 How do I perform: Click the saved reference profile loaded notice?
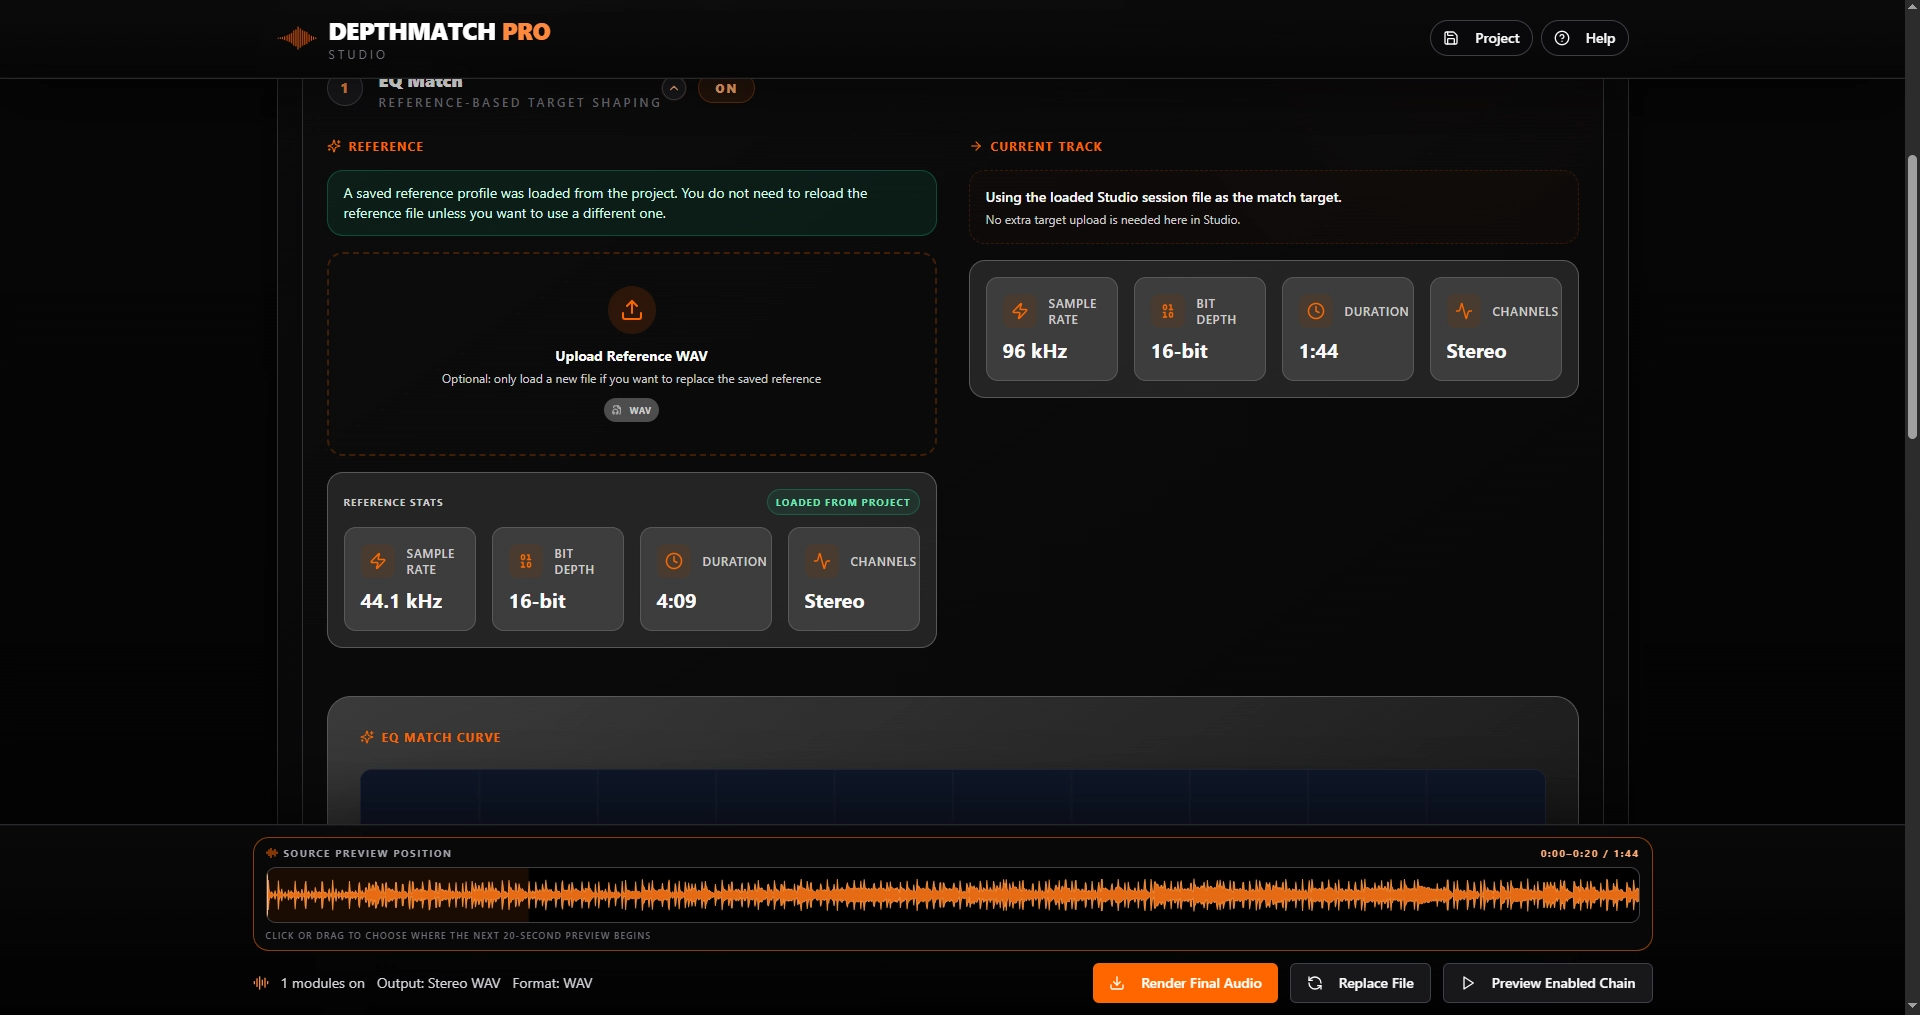(x=632, y=203)
